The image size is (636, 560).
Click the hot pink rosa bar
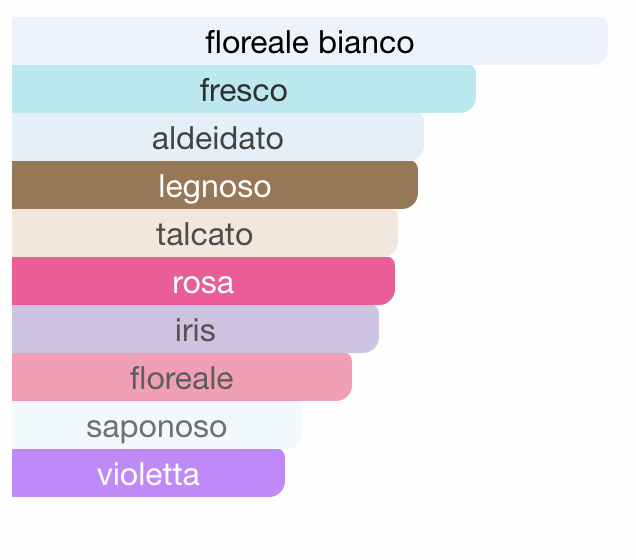[x=203, y=281]
